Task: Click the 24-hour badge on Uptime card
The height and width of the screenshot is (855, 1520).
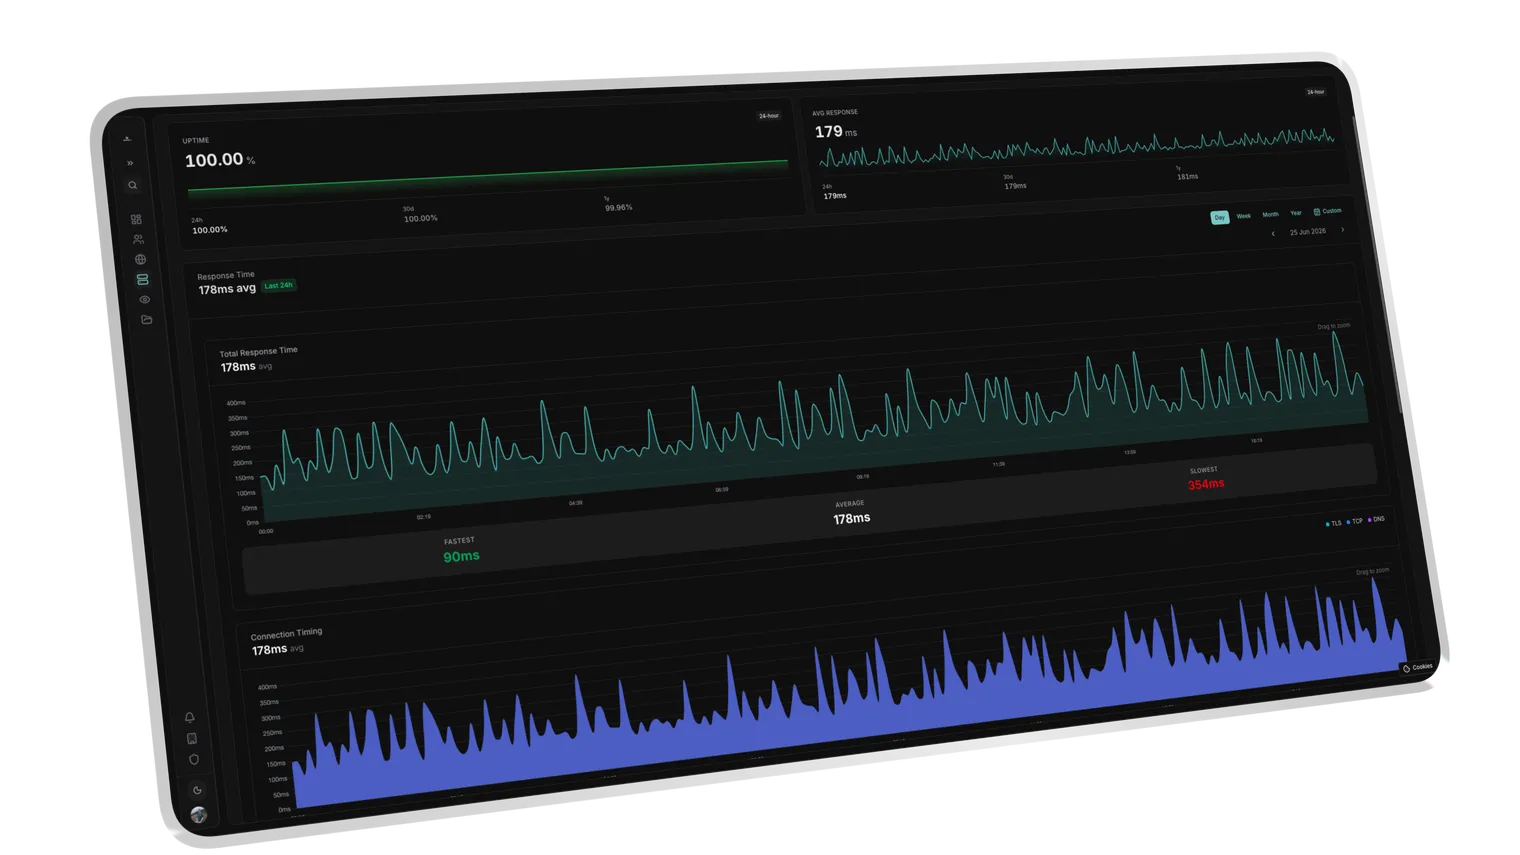Action: (768, 116)
